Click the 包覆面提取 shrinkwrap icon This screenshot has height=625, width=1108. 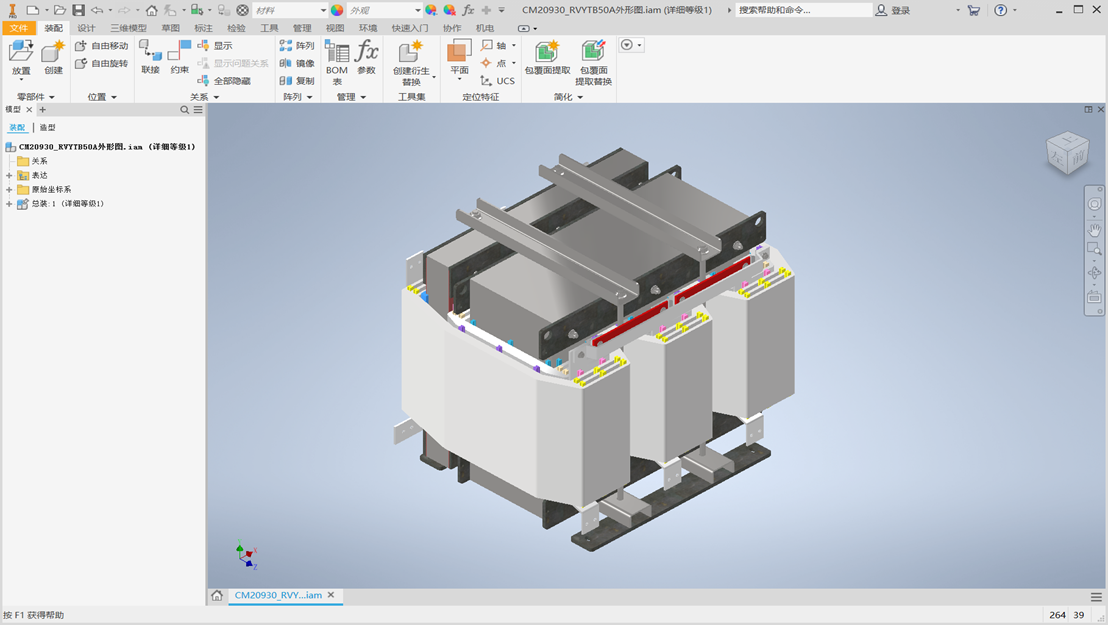[x=547, y=54]
